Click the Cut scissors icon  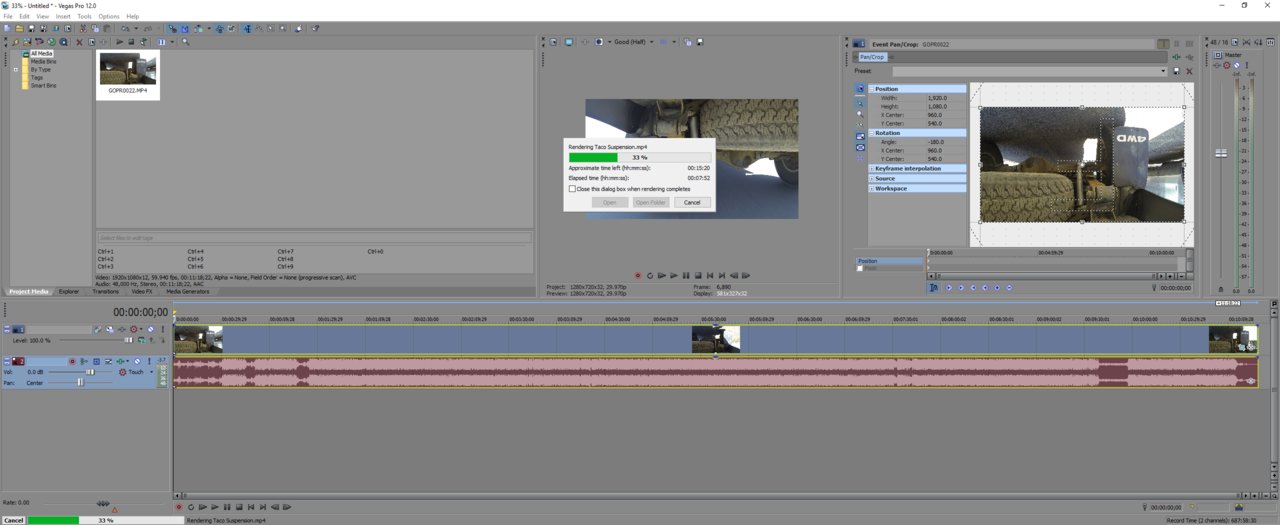pos(83,28)
